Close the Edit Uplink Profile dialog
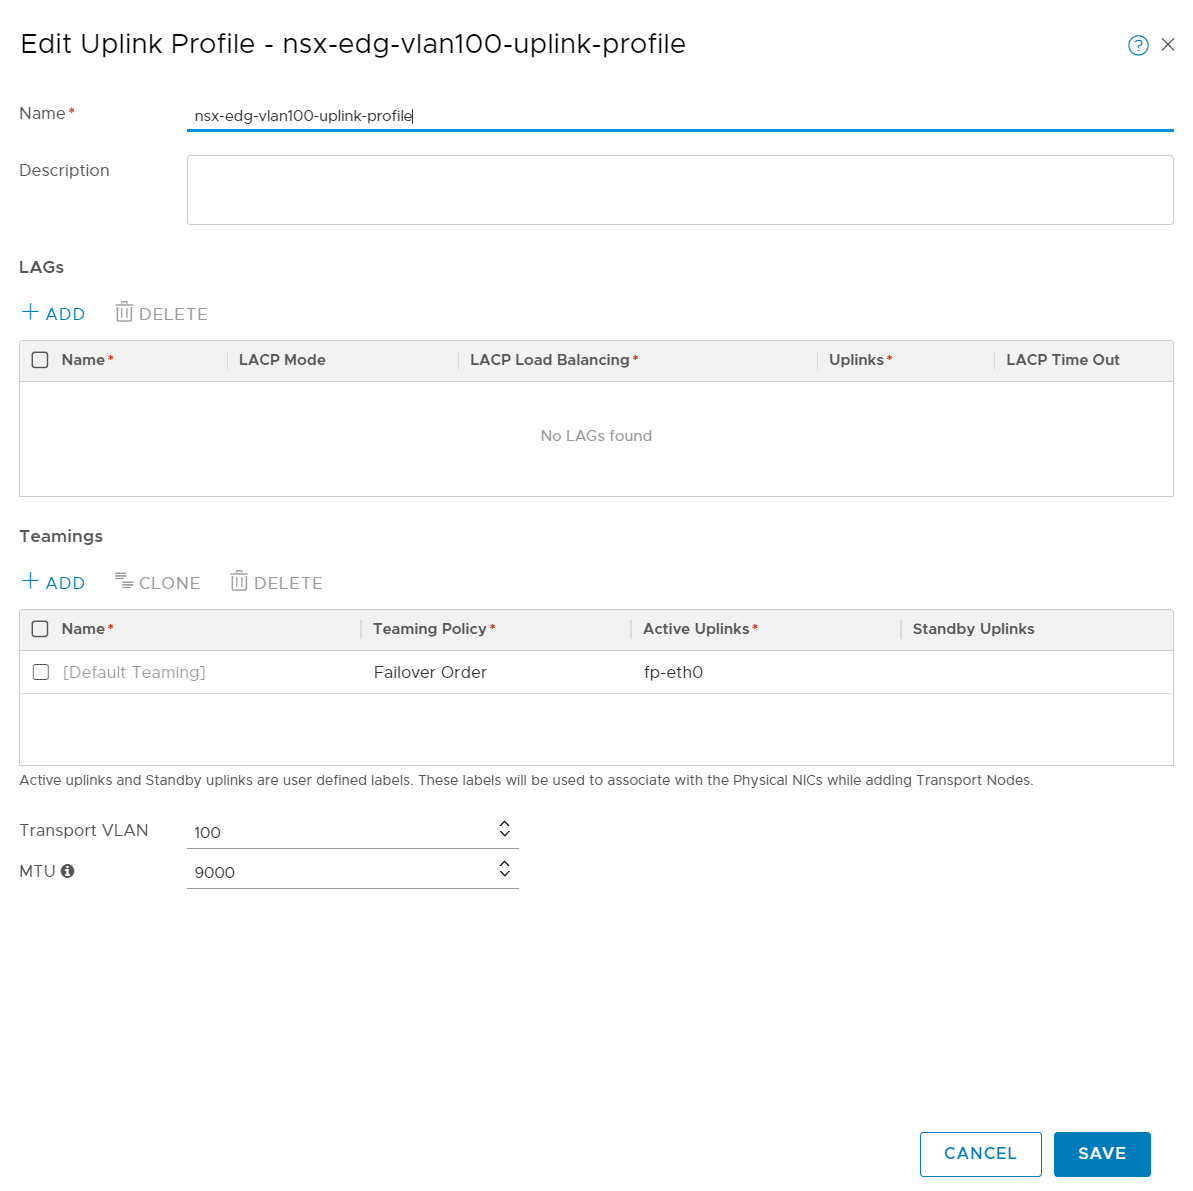Viewport: 1193px width, 1191px height. [1168, 45]
